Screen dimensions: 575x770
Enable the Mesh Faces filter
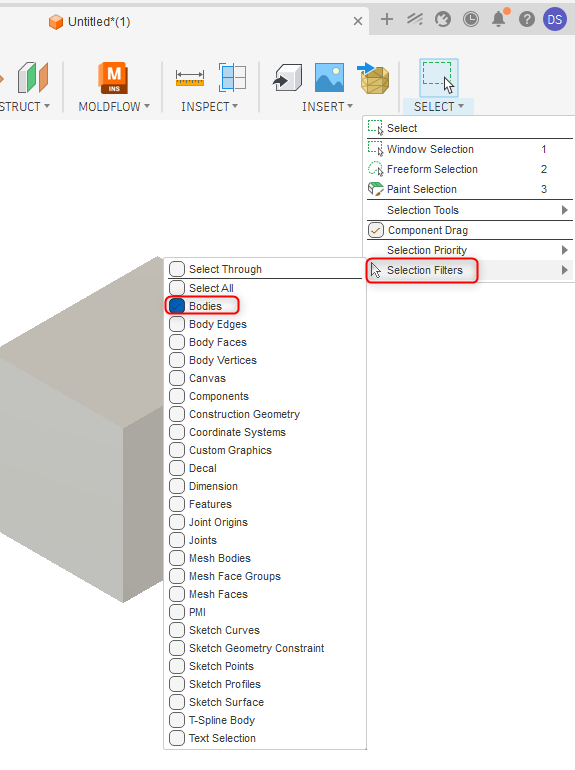177,594
